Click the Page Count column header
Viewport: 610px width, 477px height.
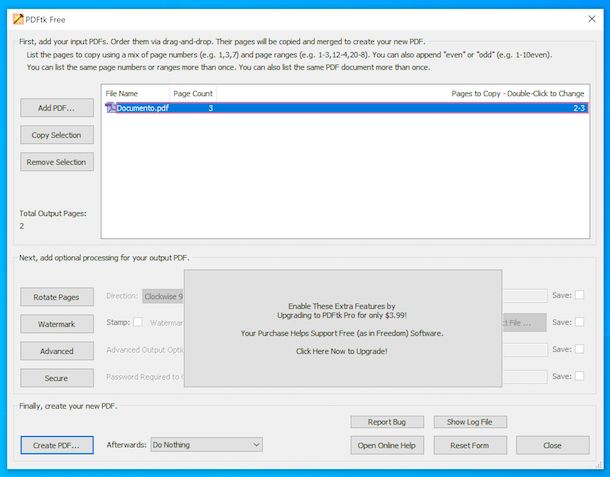[x=193, y=93]
